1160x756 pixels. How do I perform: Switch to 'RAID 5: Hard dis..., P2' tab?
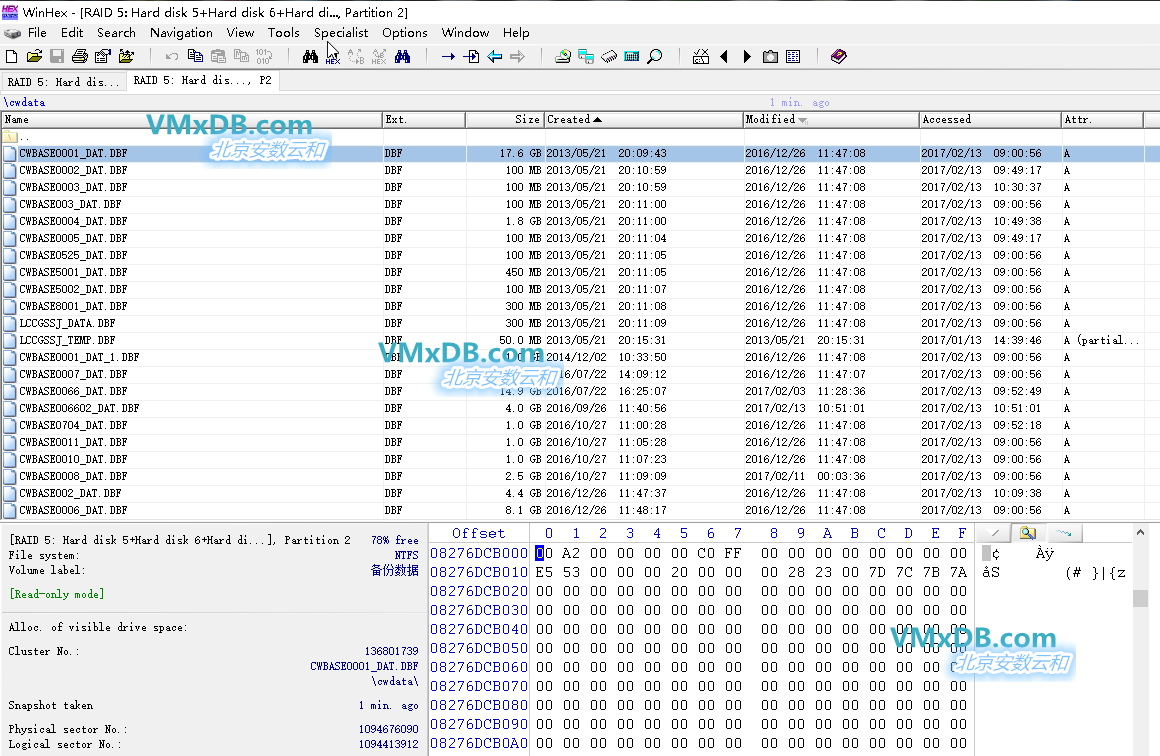[x=203, y=81]
